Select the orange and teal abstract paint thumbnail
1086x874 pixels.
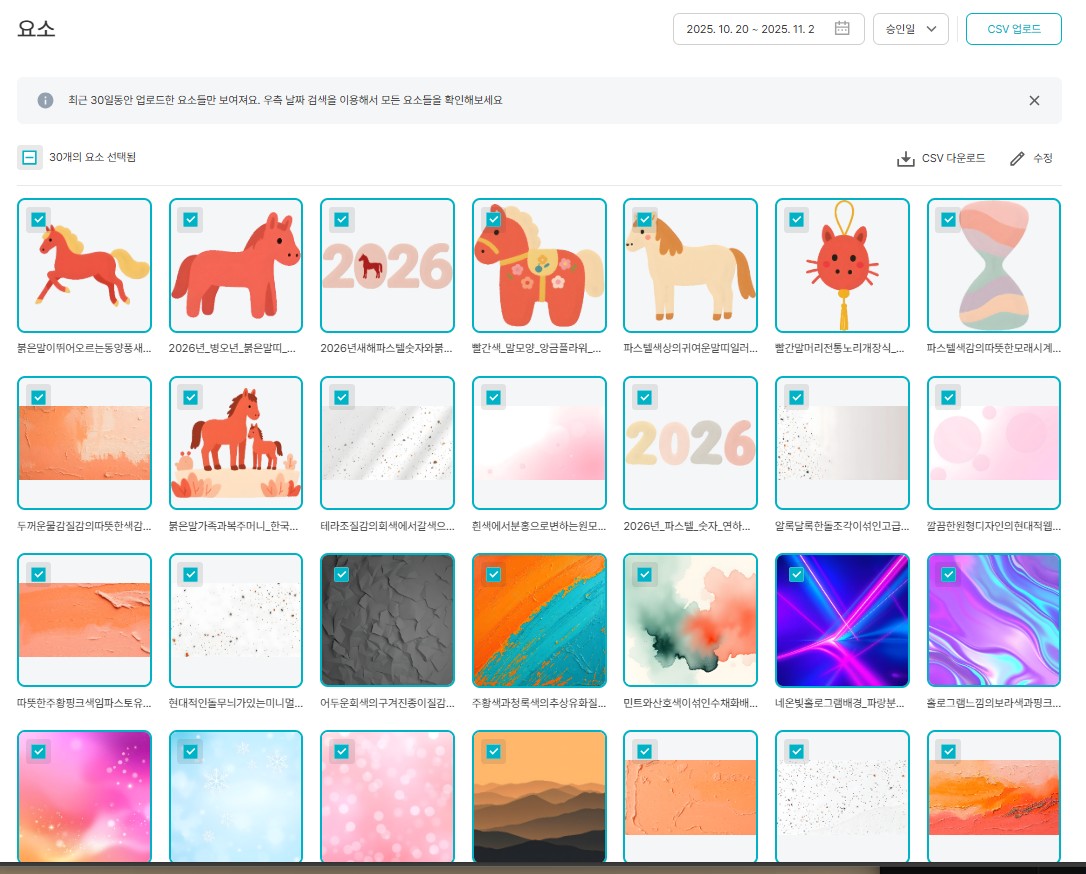pyautogui.click(x=539, y=620)
